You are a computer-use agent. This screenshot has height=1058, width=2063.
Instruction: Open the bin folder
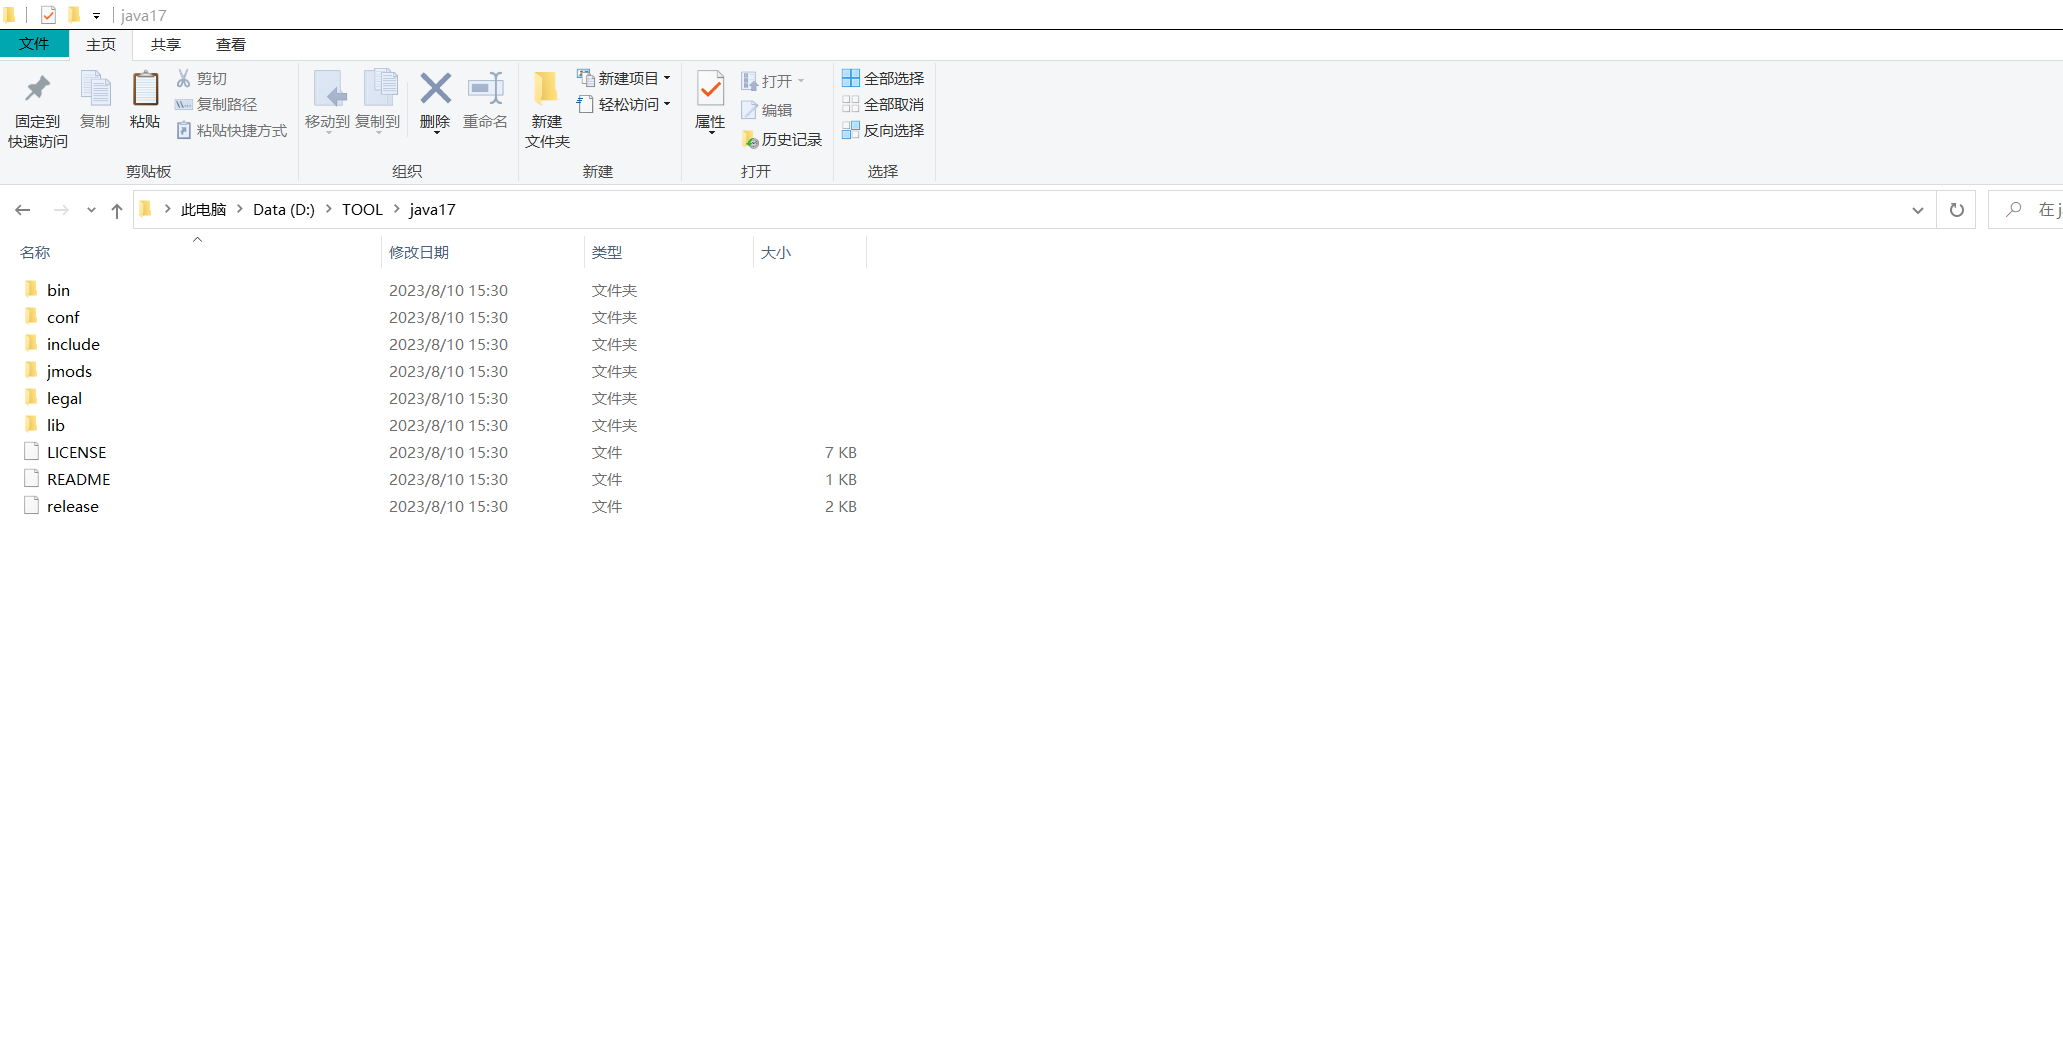pyautogui.click(x=59, y=289)
